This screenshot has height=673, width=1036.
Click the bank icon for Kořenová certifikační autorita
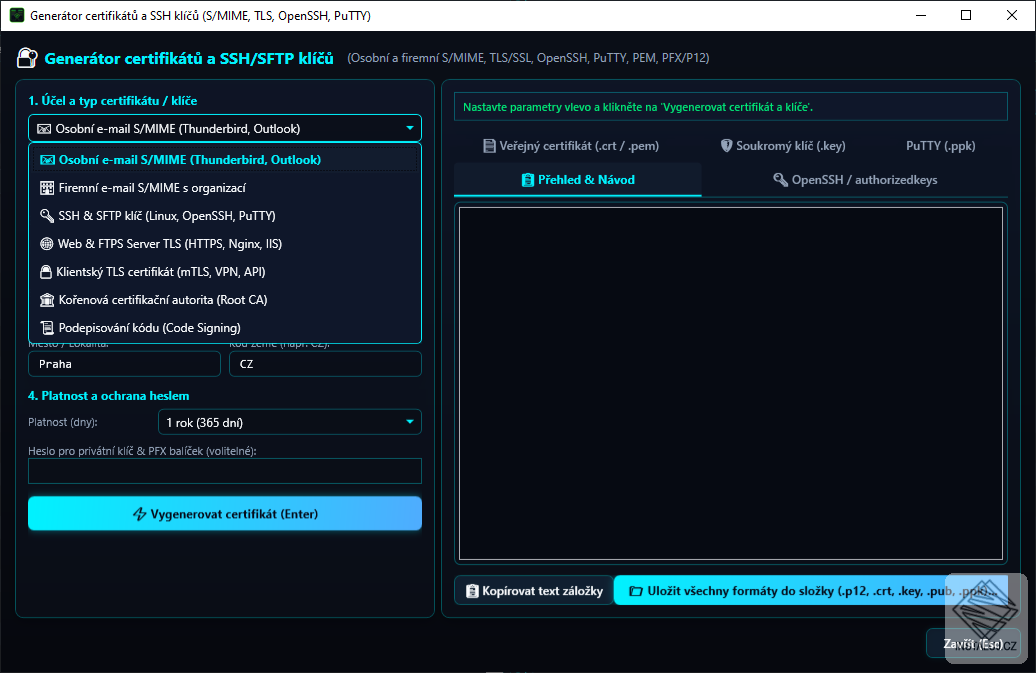(x=47, y=300)
